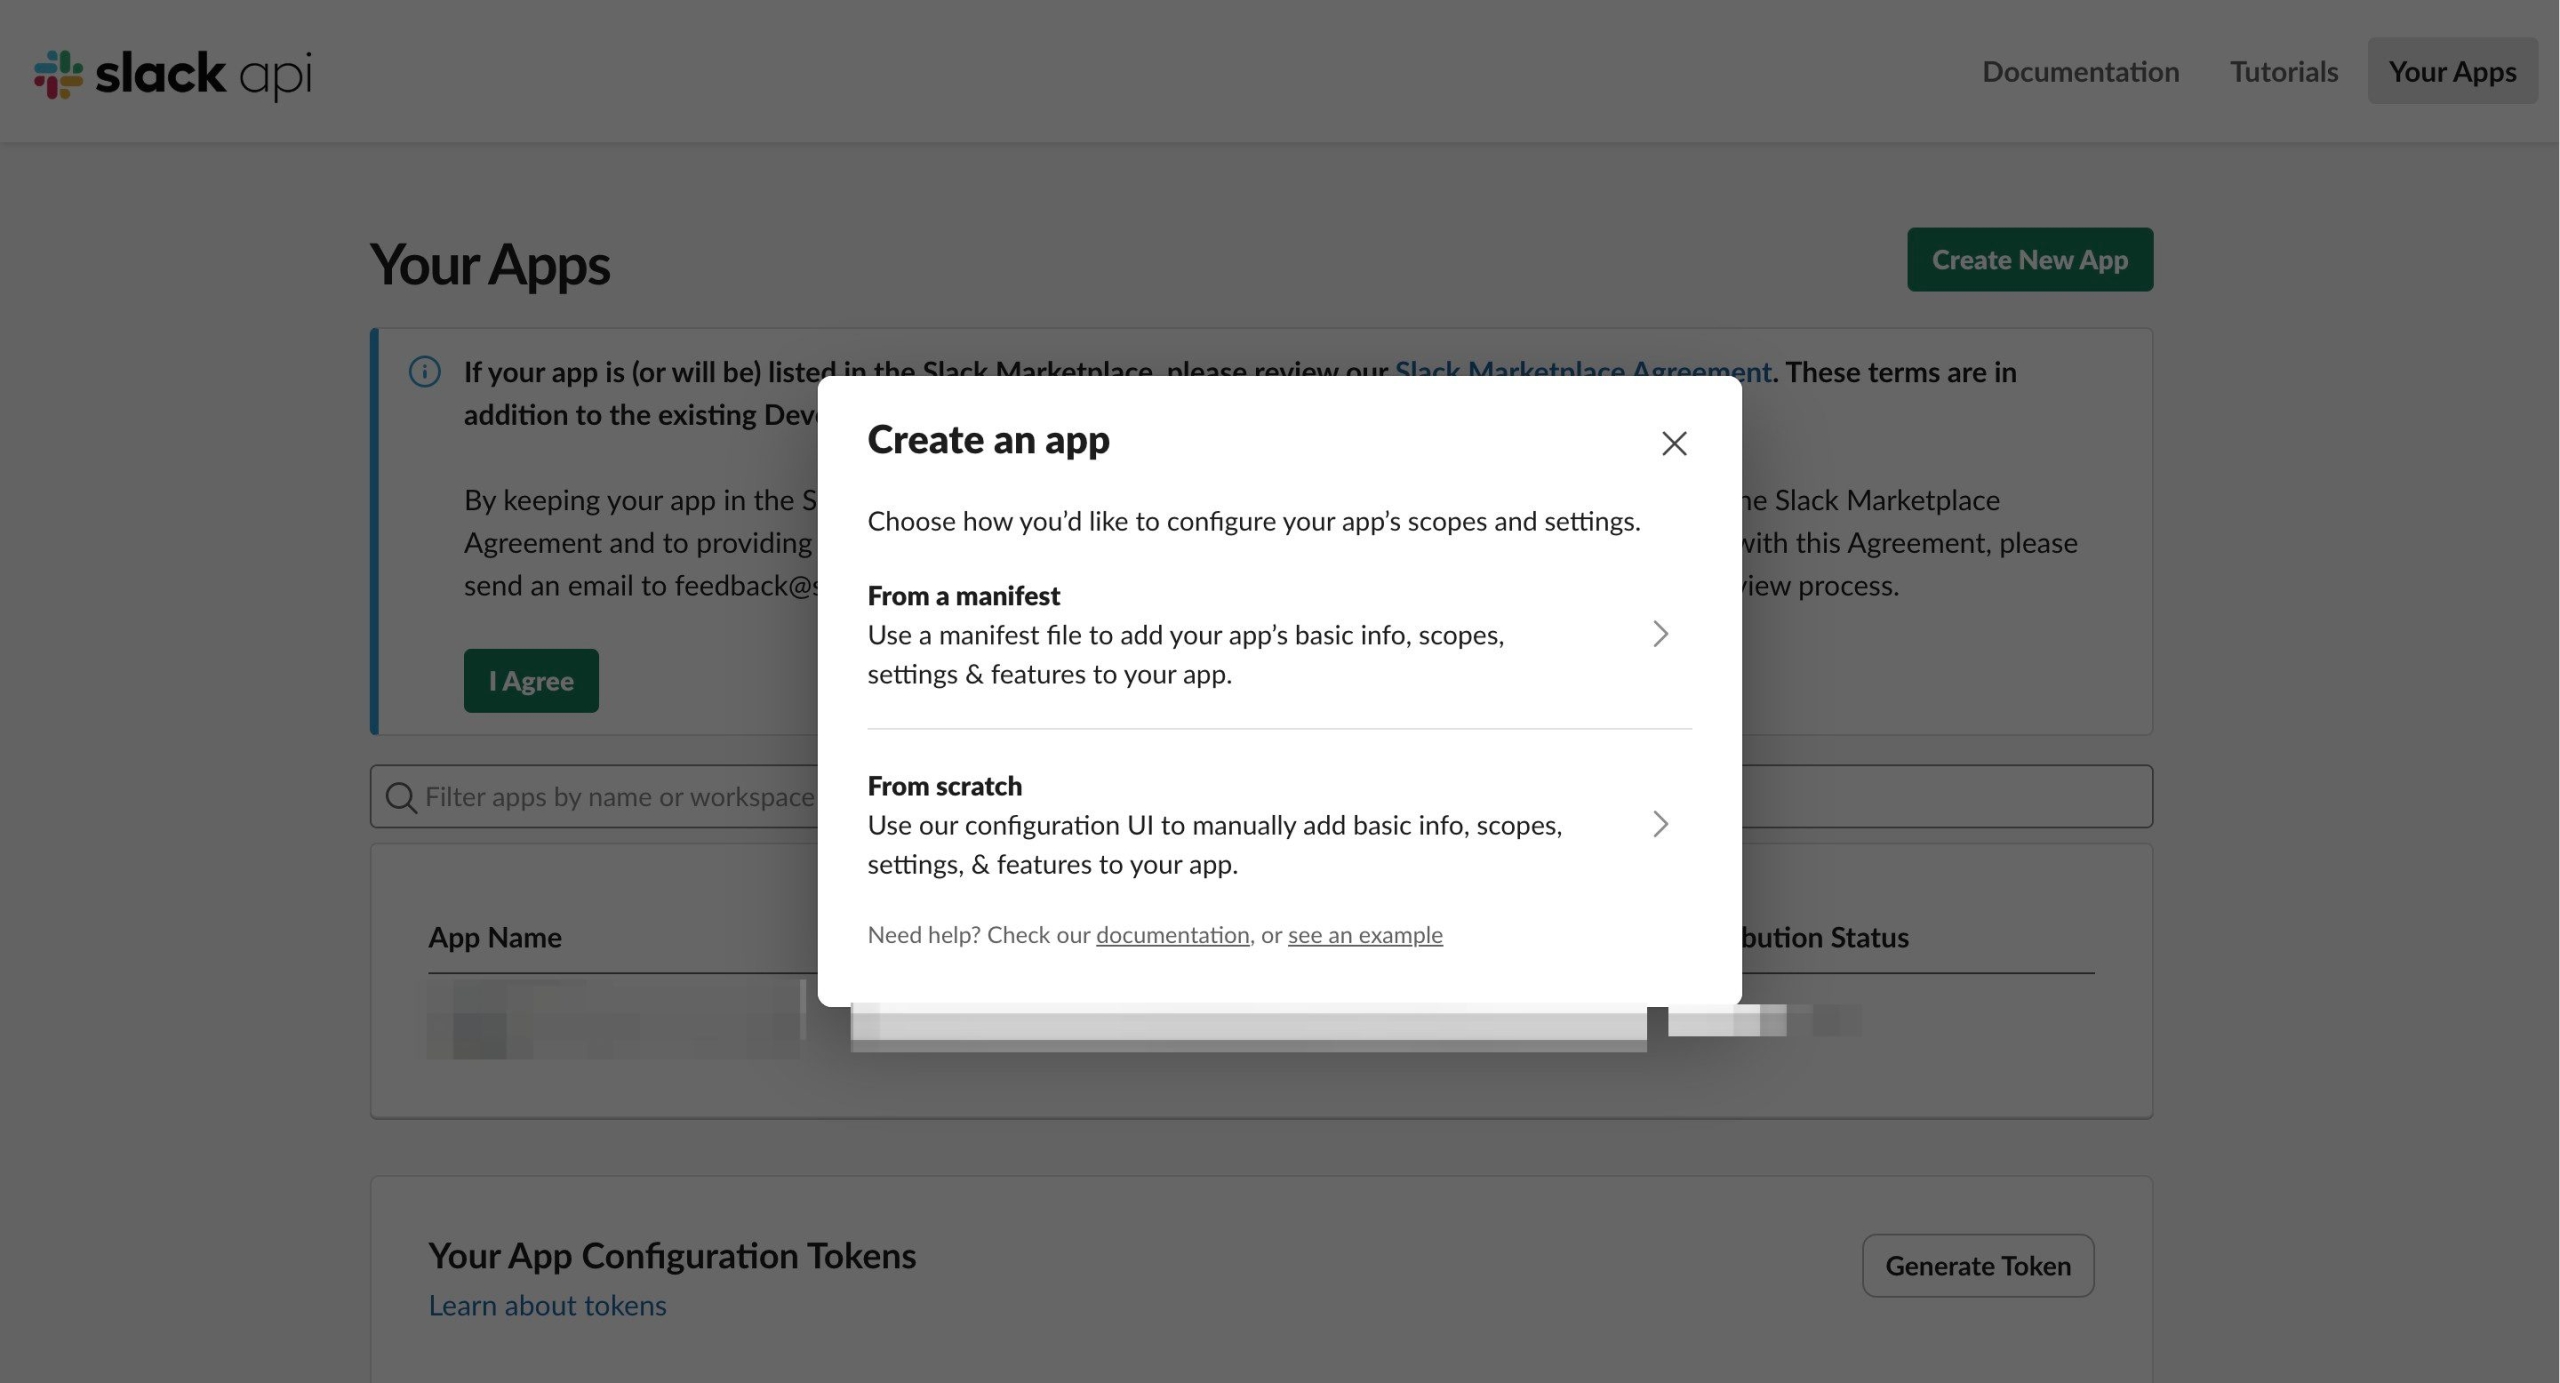The height and width of the screenshot is (1383, 2560).
Task: Click the info icon in the notice banner
Action: coord(424,372)
